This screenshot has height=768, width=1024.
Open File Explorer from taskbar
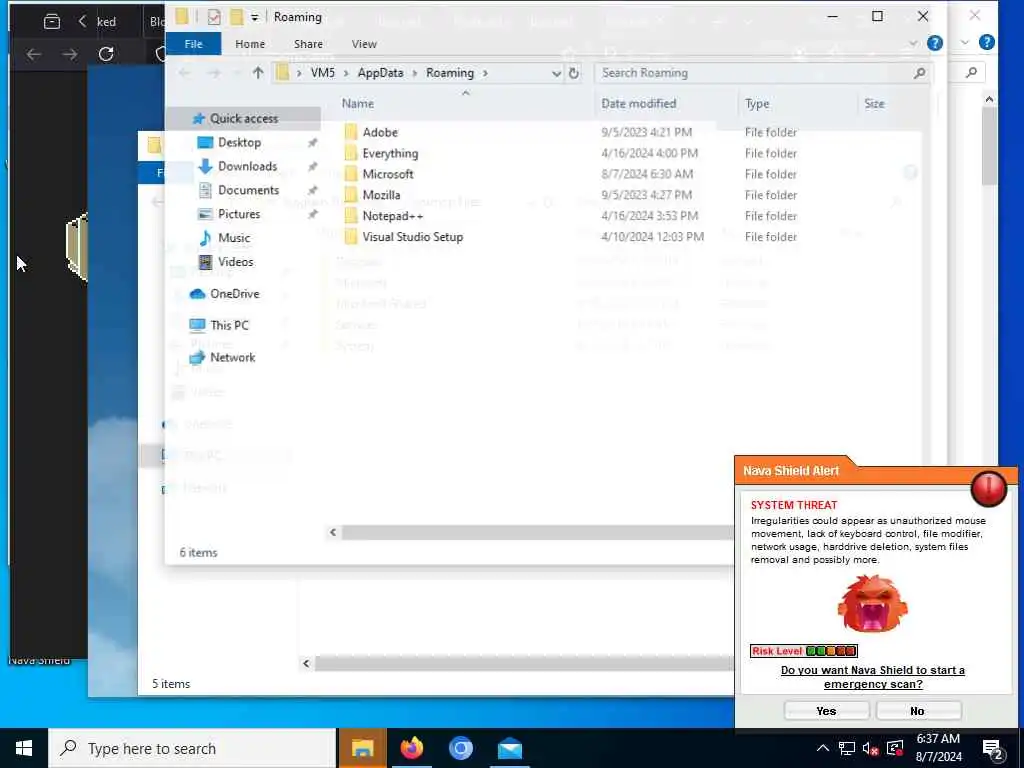[x=362, y=748]
